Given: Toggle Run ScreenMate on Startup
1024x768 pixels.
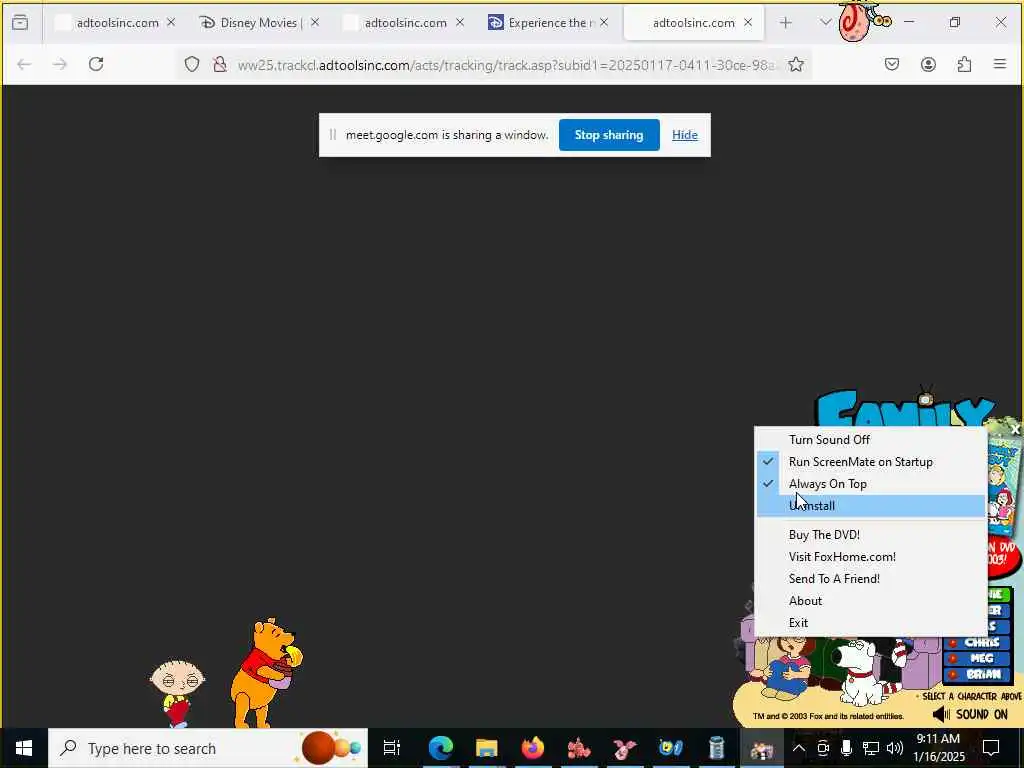Looking at the screenshot, I should point(871,462).
